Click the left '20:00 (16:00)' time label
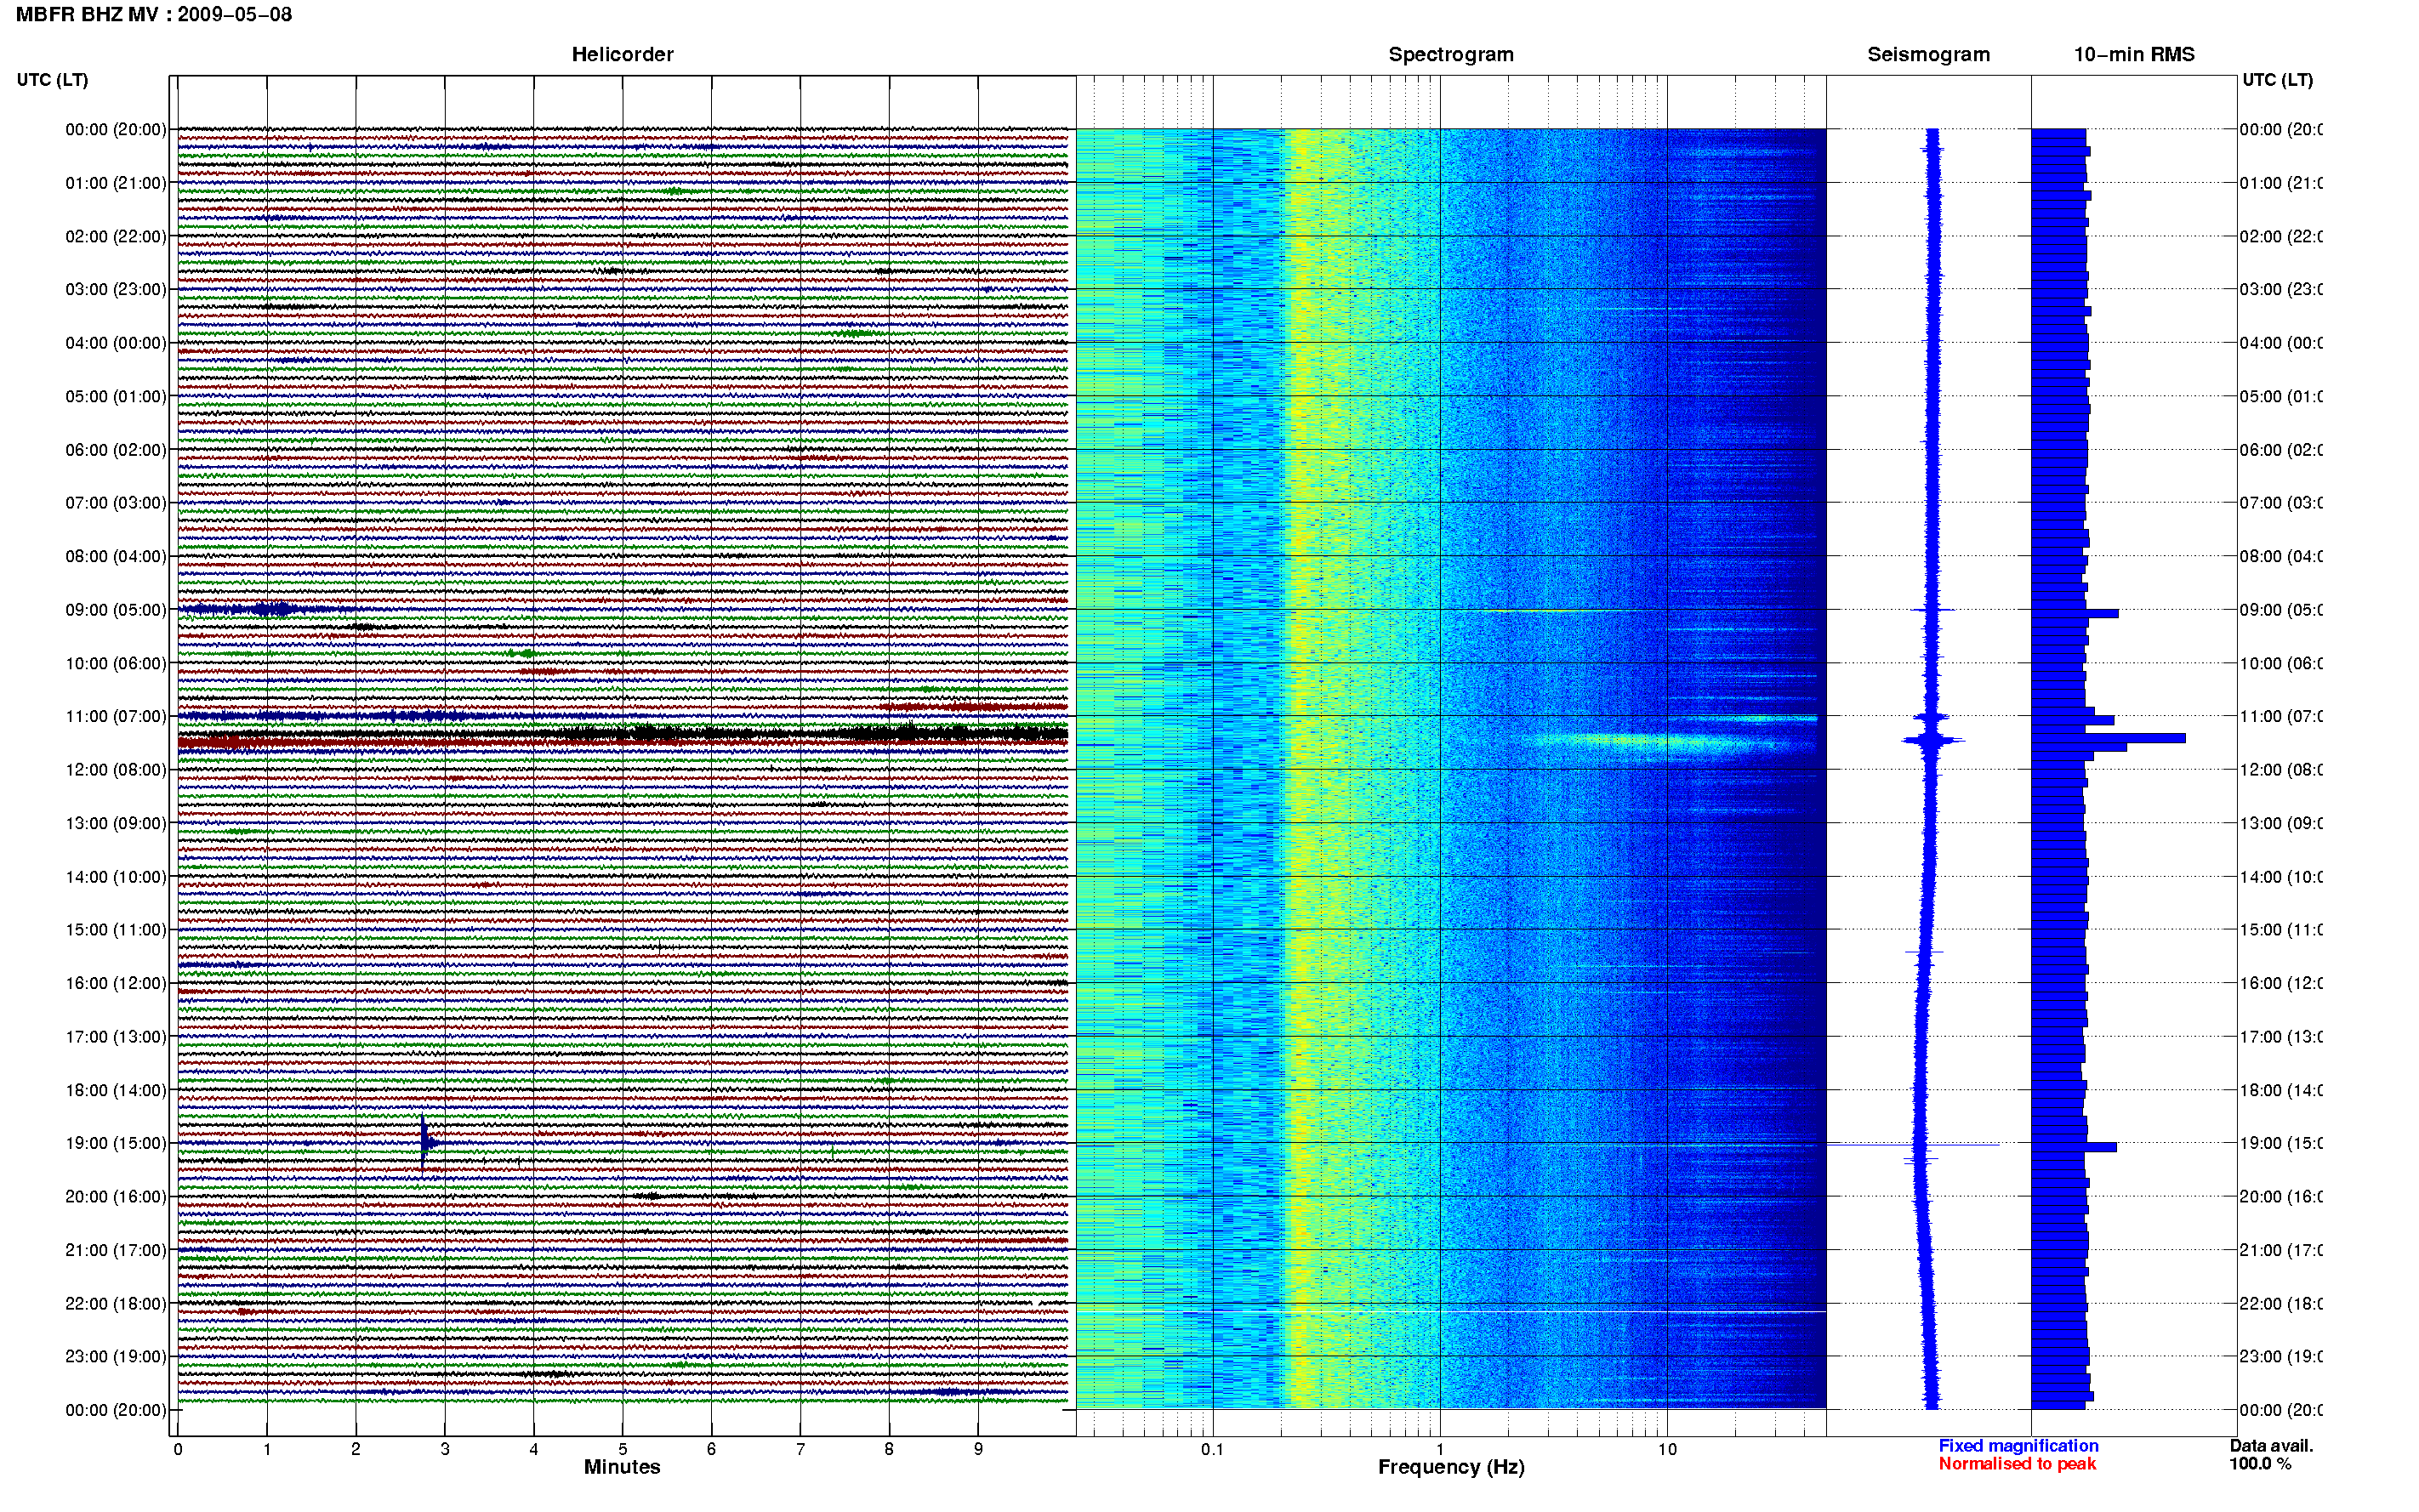2419x1512 pixels. coord(116,1197)
